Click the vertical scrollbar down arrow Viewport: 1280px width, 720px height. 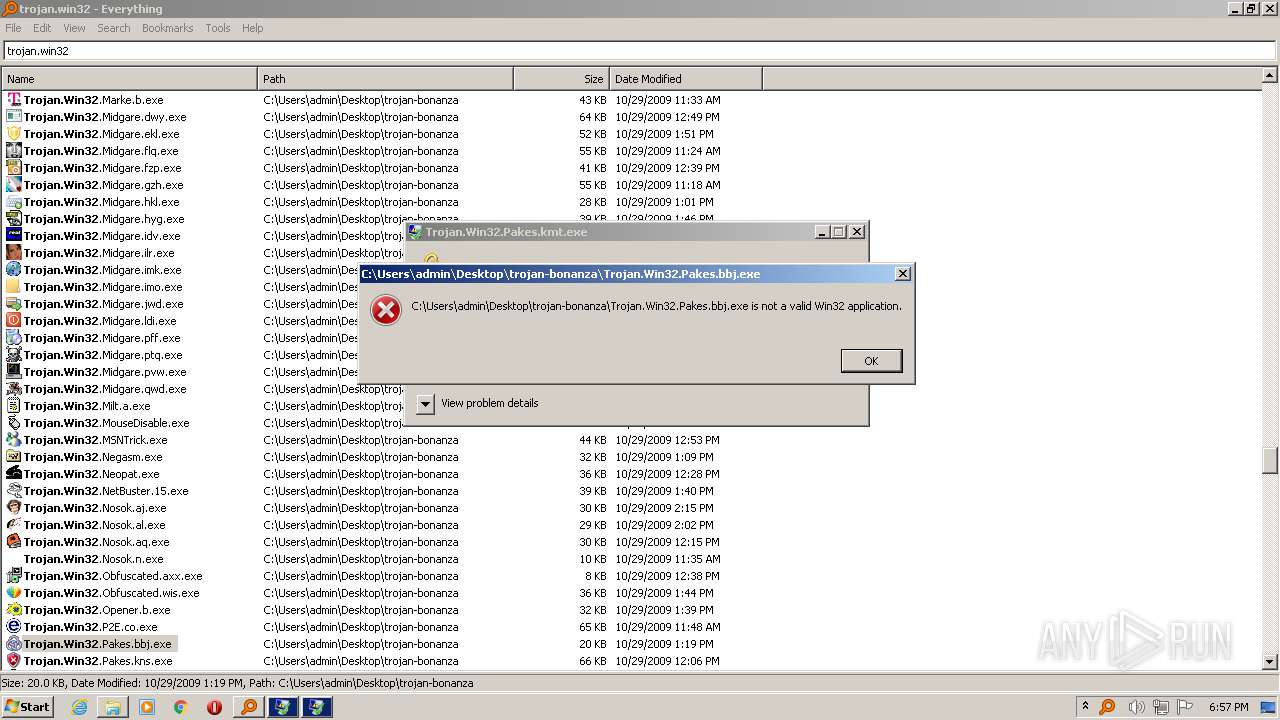pyautogui.click(x=1270, y=661)
